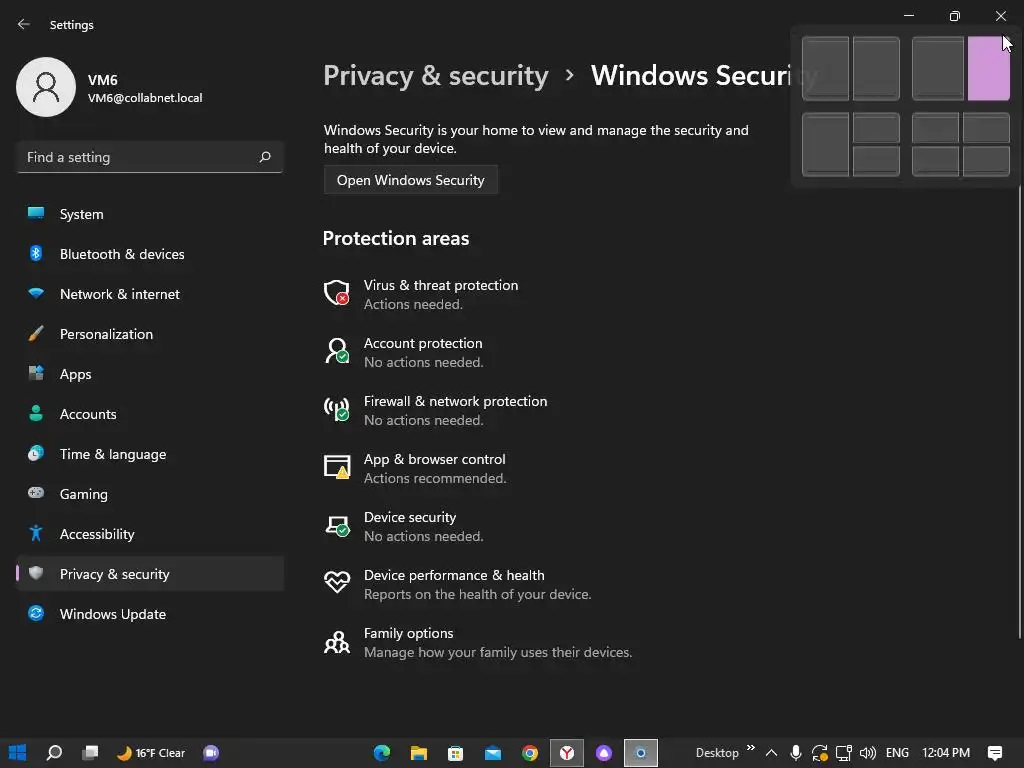Viewport: 1024px width, 768px height.
Task: Open System settings category
Action: coord(150,214)
